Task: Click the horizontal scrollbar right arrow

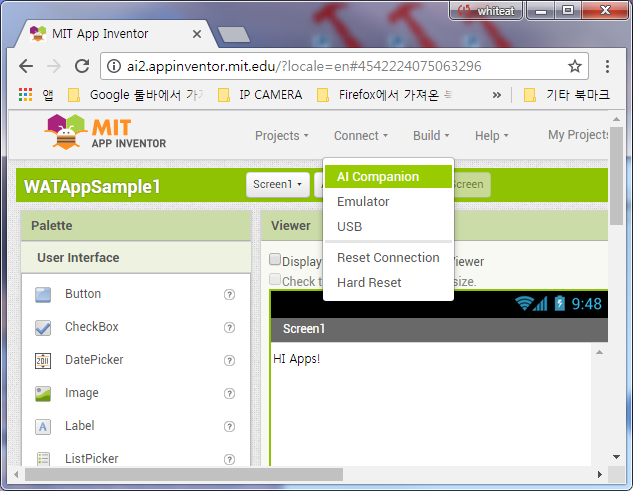Action: [x=599, y=474]
